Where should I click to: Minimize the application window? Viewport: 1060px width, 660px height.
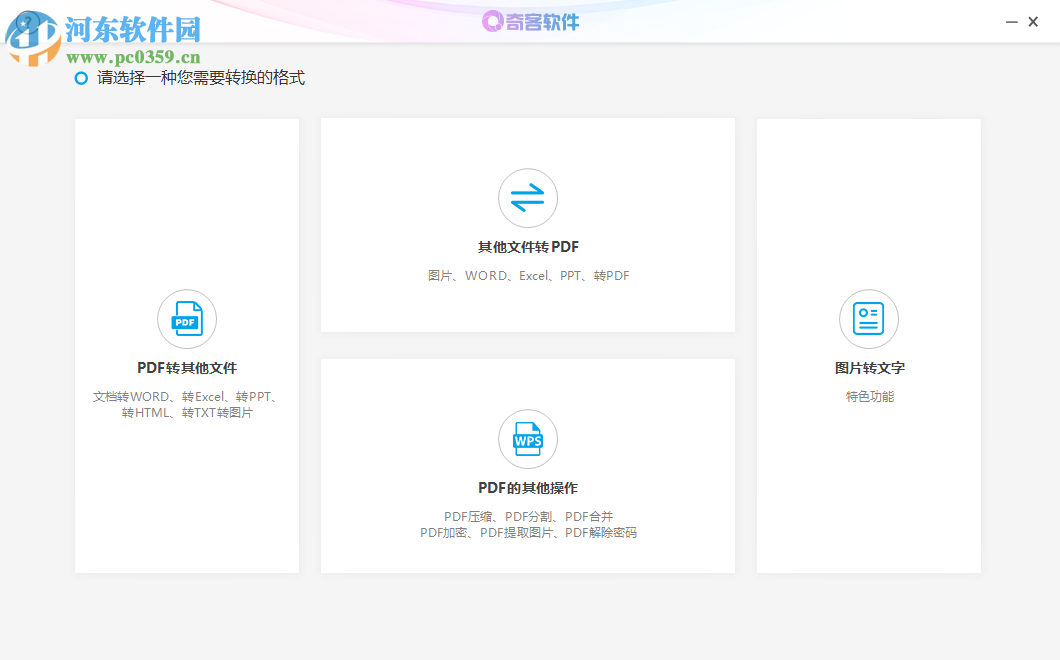1010,21
